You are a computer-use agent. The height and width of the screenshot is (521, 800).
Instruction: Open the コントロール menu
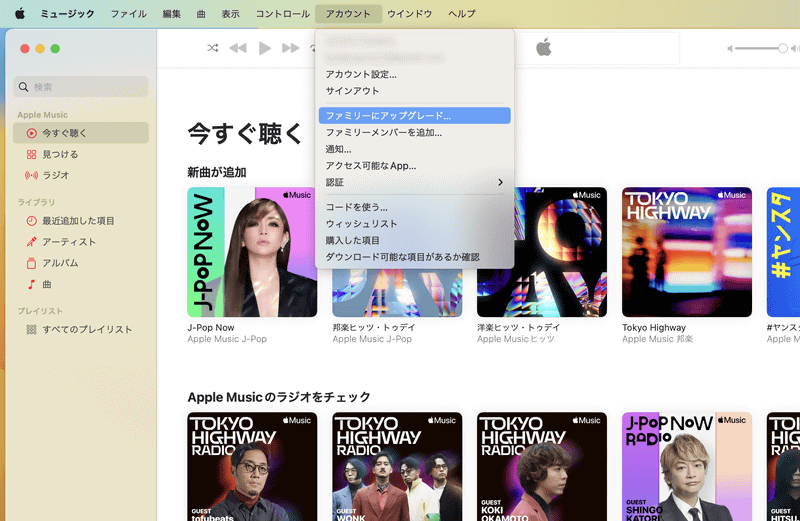(283, 14)
